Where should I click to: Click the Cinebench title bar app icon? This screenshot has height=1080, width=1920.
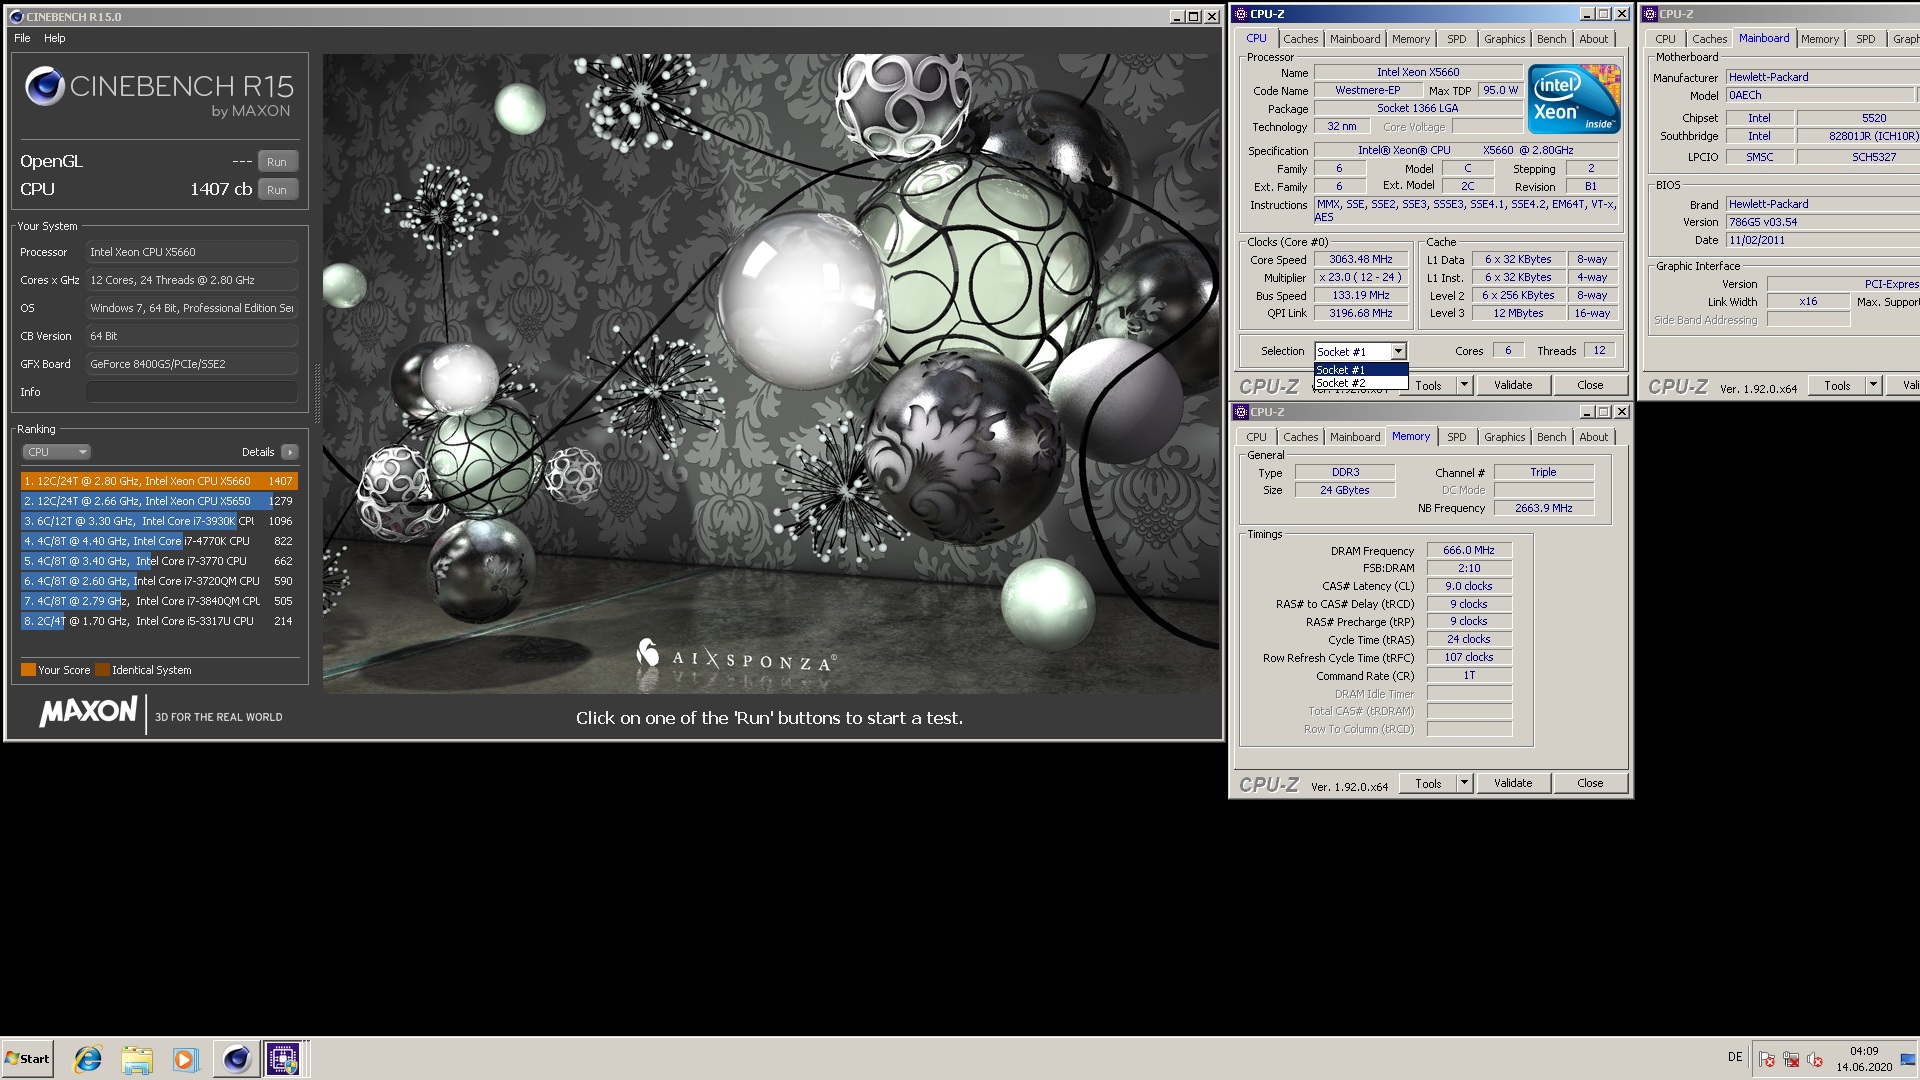16,16
